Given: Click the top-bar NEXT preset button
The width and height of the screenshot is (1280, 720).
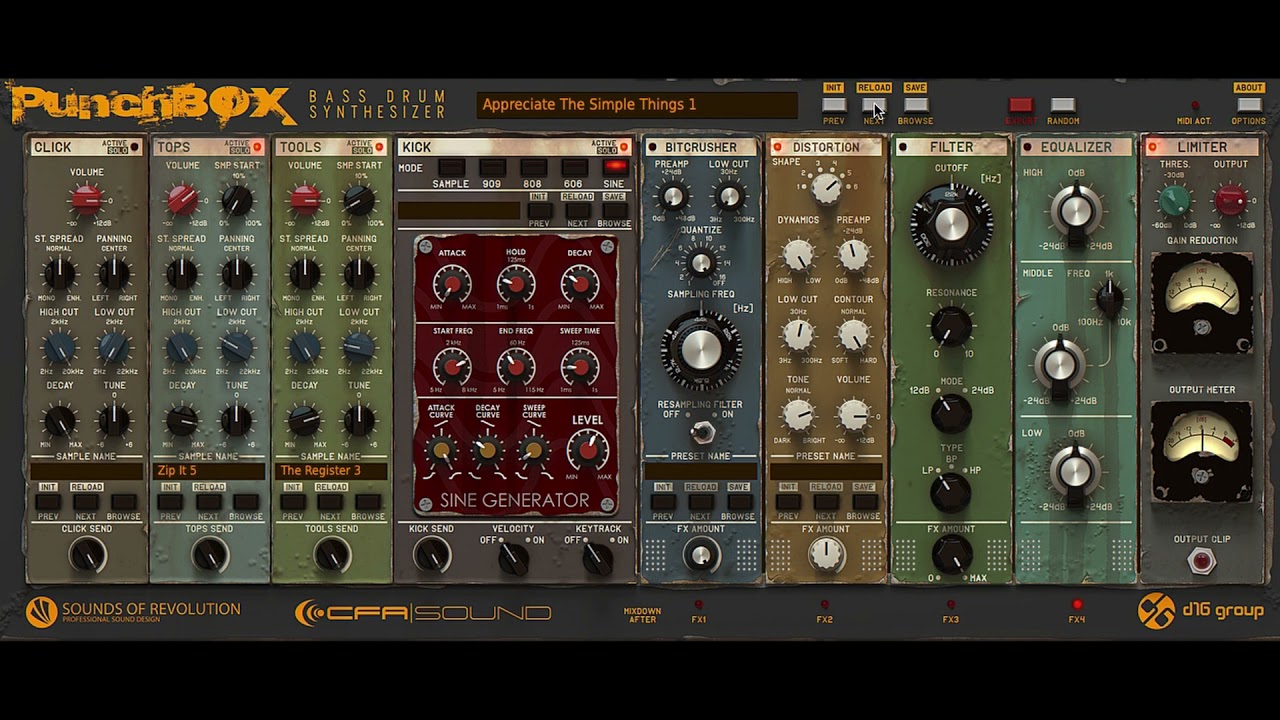Looking at the screenshot, I should click(874, 105).
